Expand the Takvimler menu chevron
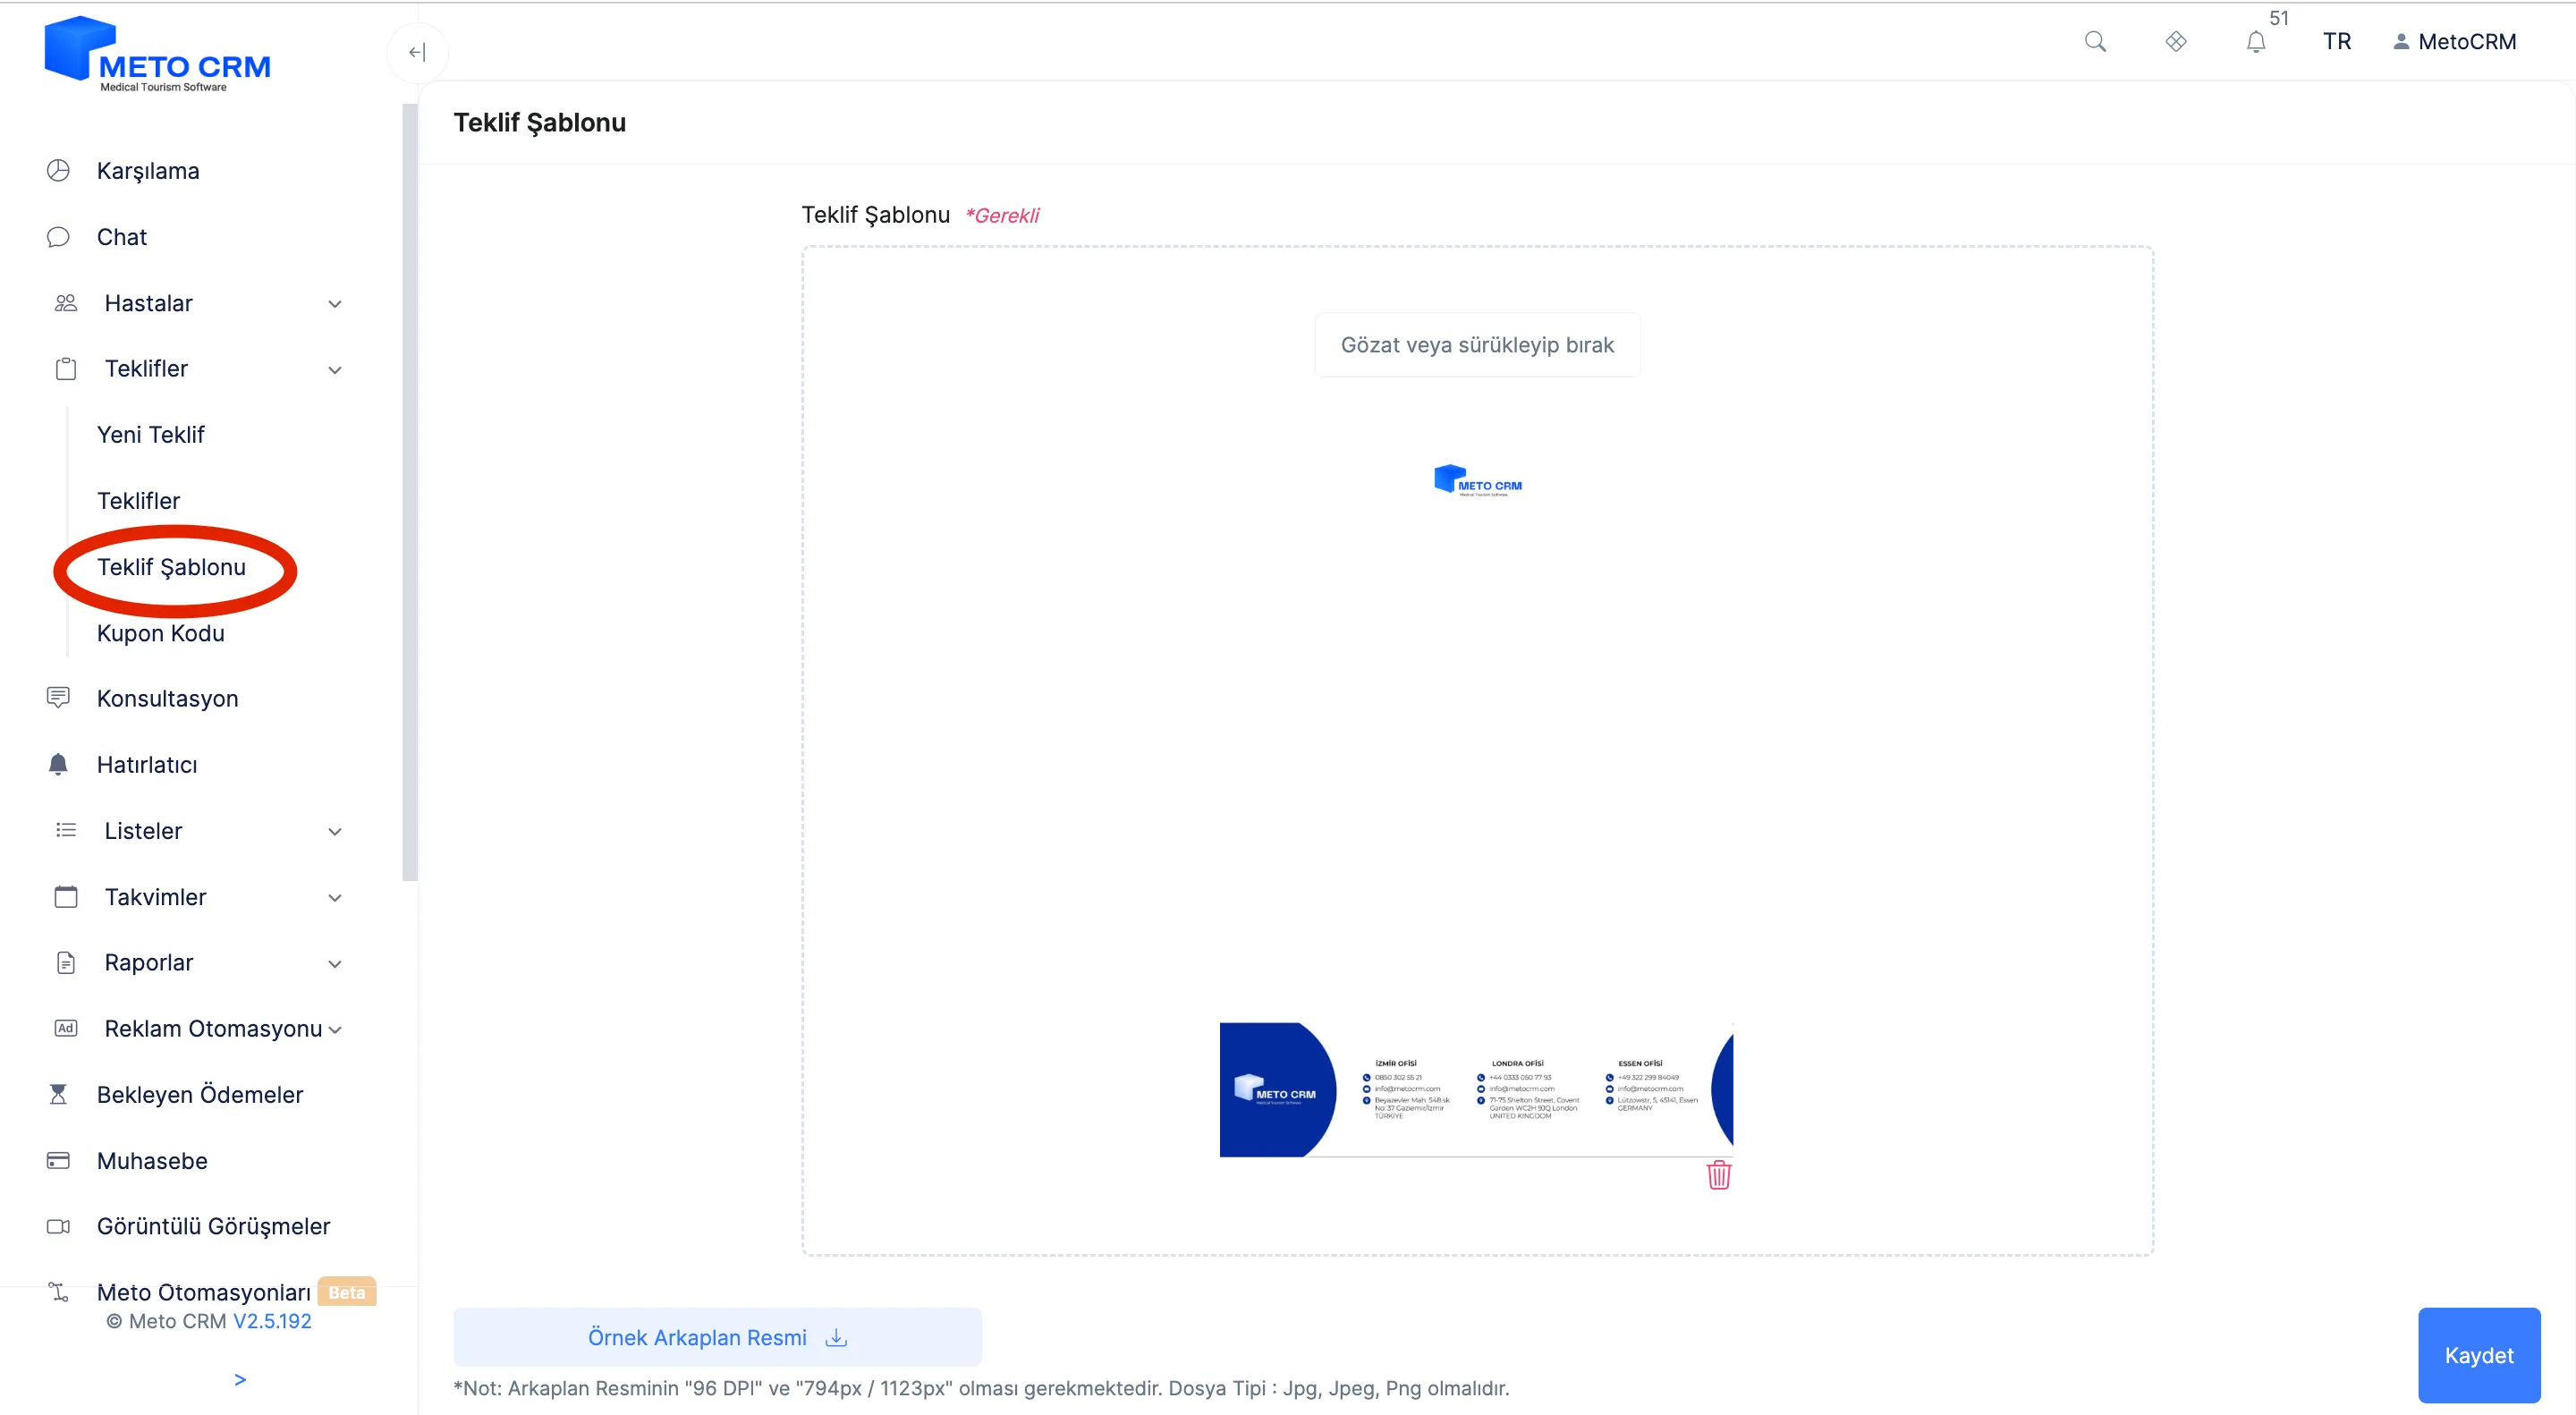 [335, 898]
